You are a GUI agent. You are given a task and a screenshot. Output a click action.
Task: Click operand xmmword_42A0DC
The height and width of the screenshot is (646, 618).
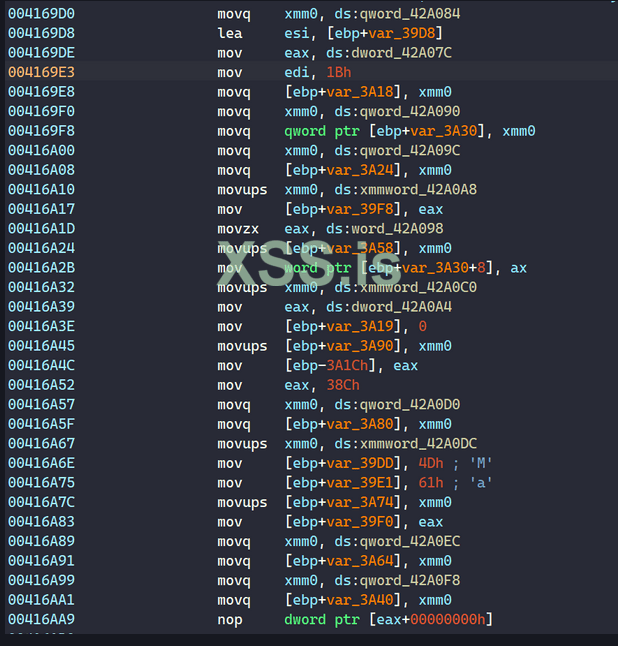pos(419,444)
